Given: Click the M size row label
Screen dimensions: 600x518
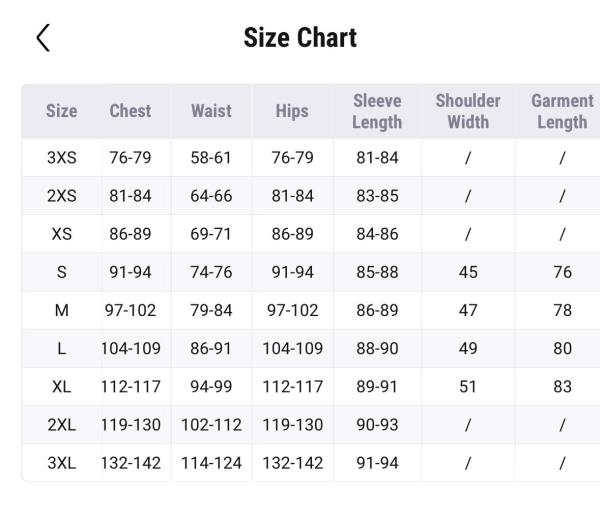Looking at the screenshot, I should click(61, 310).
